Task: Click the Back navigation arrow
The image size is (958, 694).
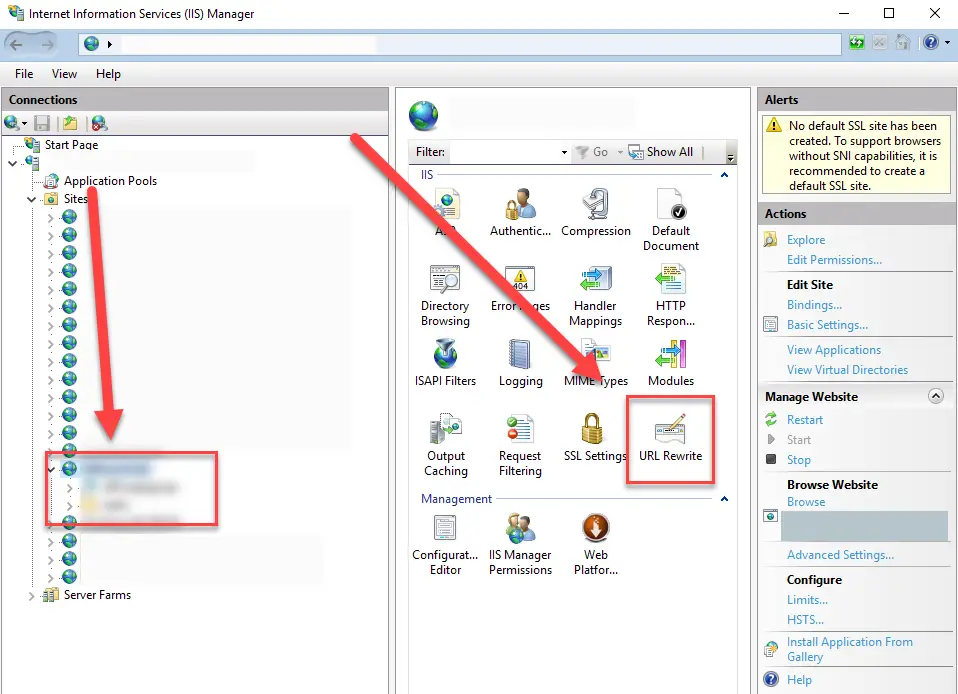Action: tap(16, 44)
